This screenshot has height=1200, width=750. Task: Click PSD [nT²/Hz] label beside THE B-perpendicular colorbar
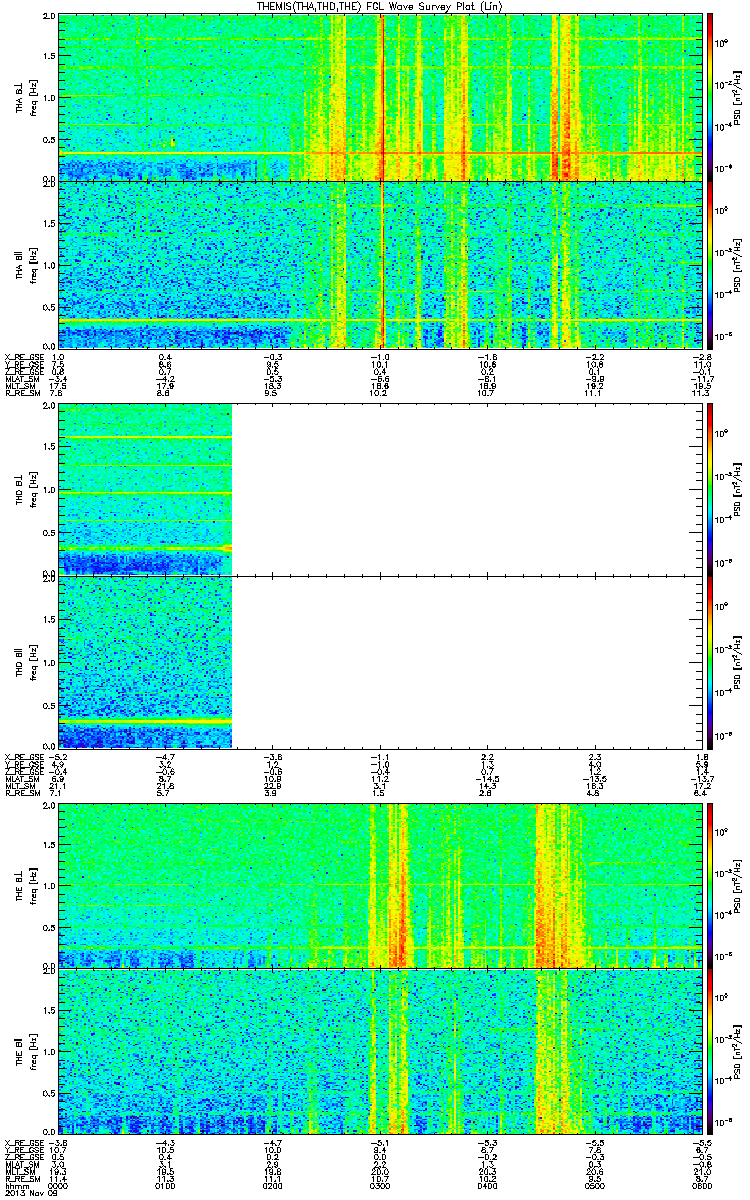click(x=737, y=884)
